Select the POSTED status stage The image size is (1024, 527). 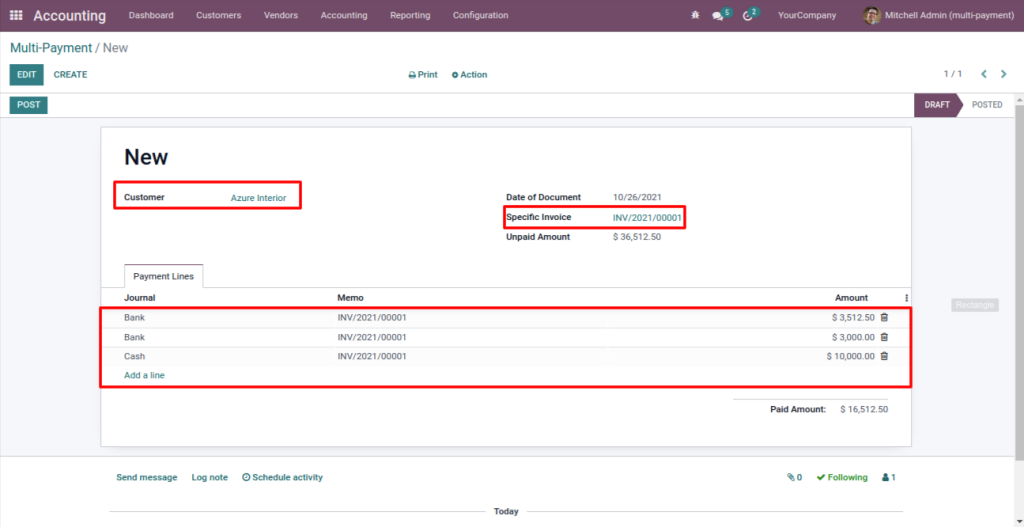[x=987, y=104]
